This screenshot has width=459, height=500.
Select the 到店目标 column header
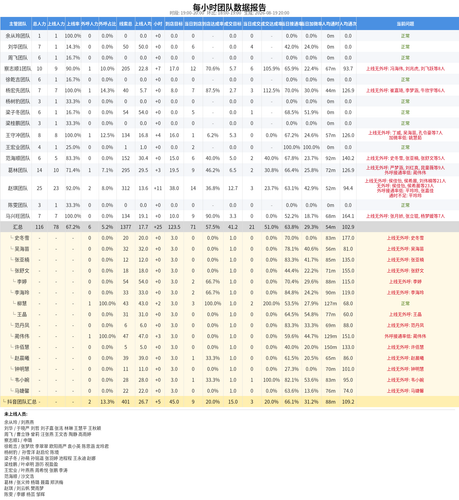pos(174,24)
